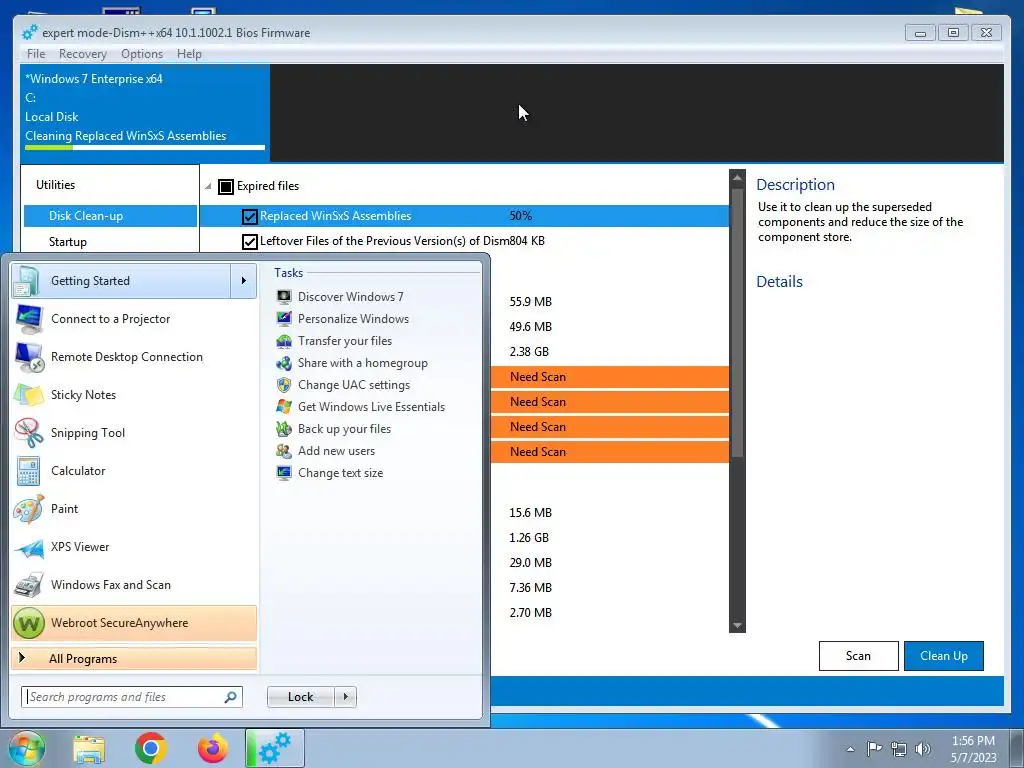The image size is (1024, 768).
Task: Click the search magnifier icon in Start menu
Action: click(x=231, y=697)
